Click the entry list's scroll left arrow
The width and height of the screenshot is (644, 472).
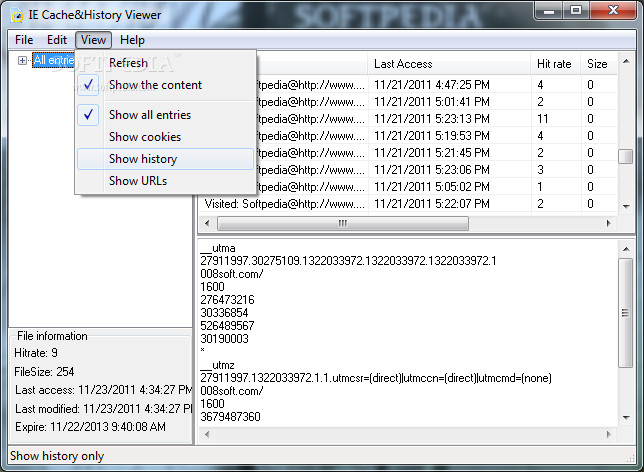[x=207, y=223]
